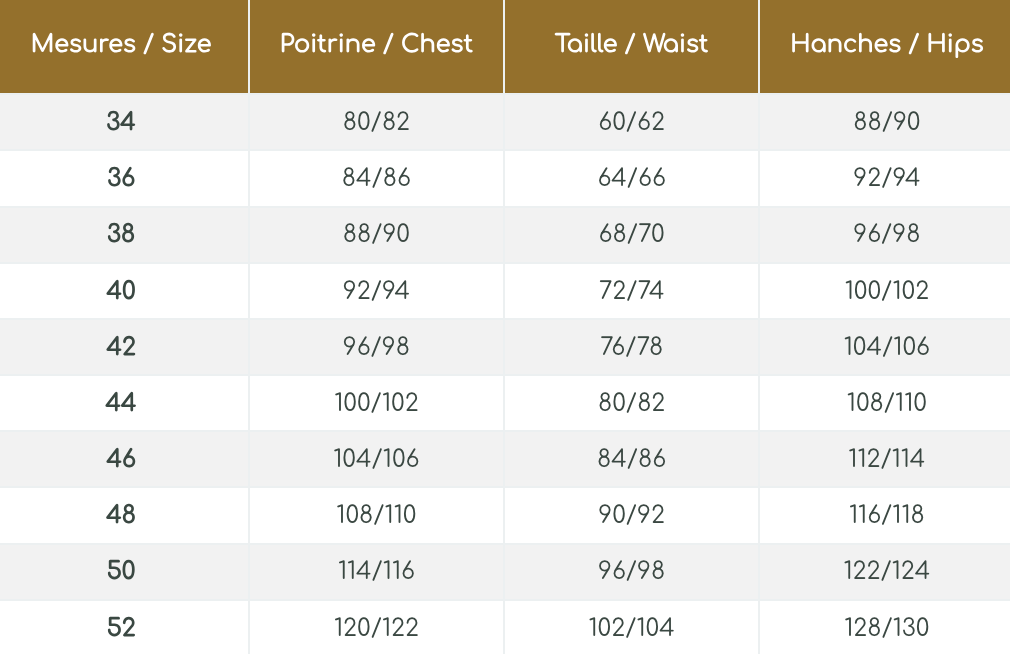The width and height of the screenshot is (1010, 654).
Task: Click the size 50 row label
Action: click(121, 571)
